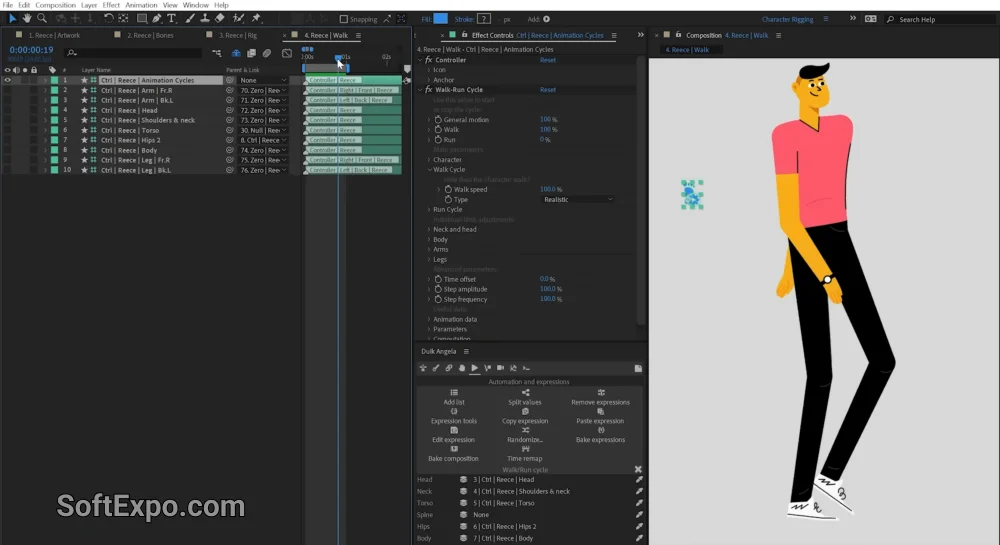Select the Zoom magnifier tool
The height and width of the screenshot is (545, 1000).
[41, 18]
